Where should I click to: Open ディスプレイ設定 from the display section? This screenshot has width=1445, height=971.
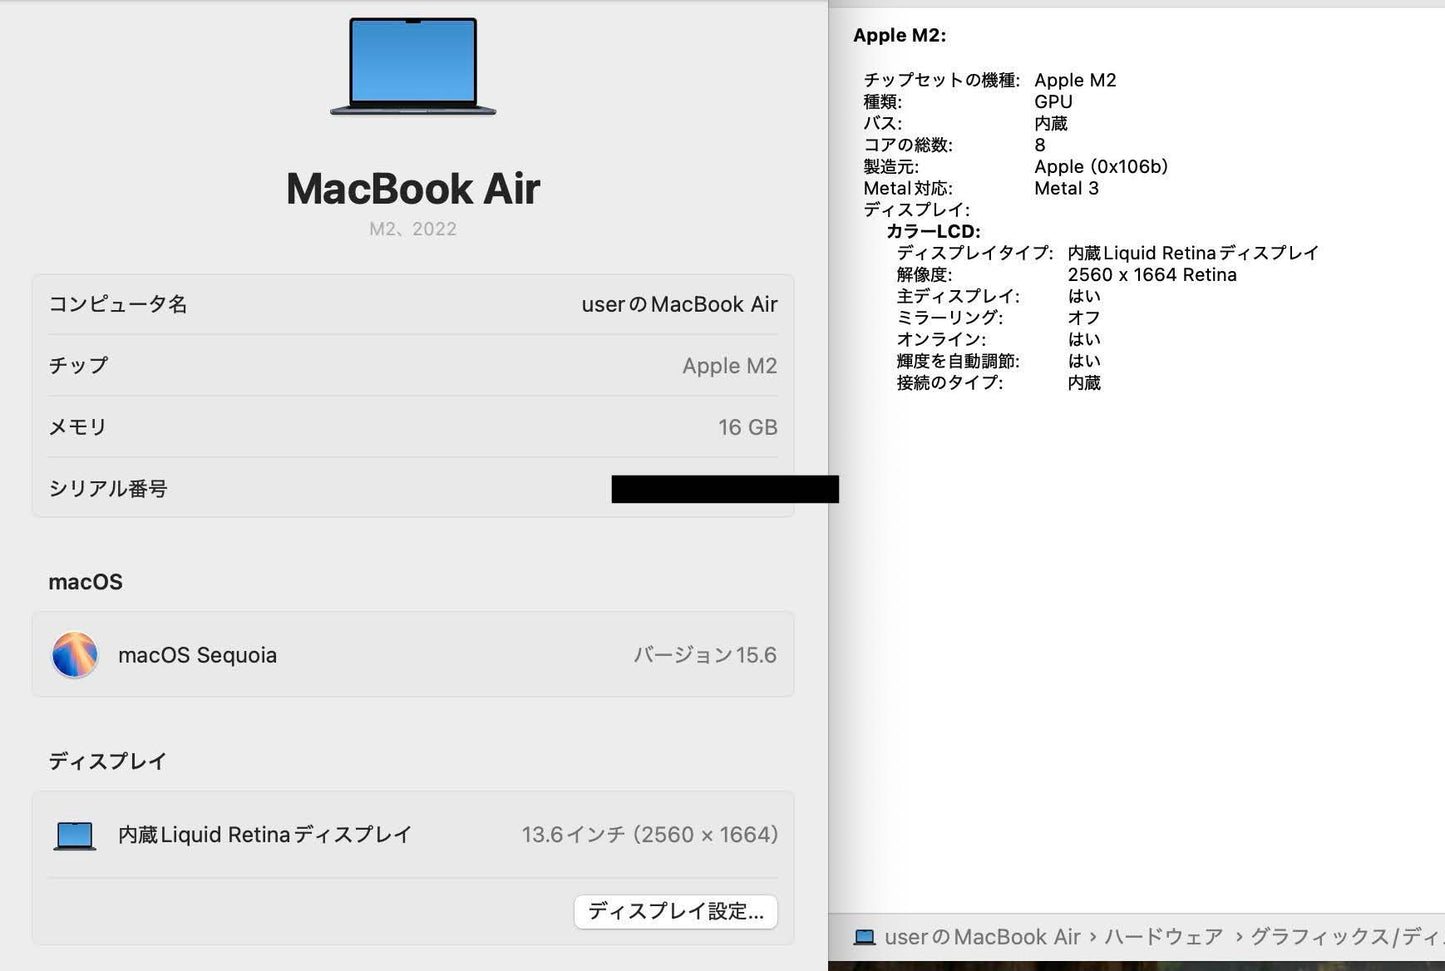pos(676,911)
